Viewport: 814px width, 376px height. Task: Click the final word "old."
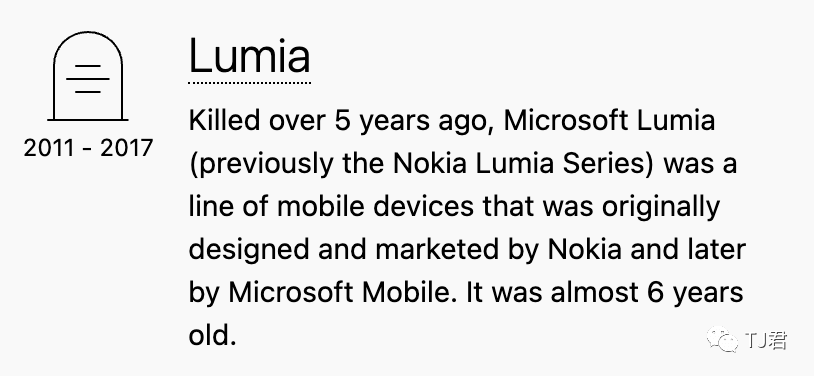point(213,336)
